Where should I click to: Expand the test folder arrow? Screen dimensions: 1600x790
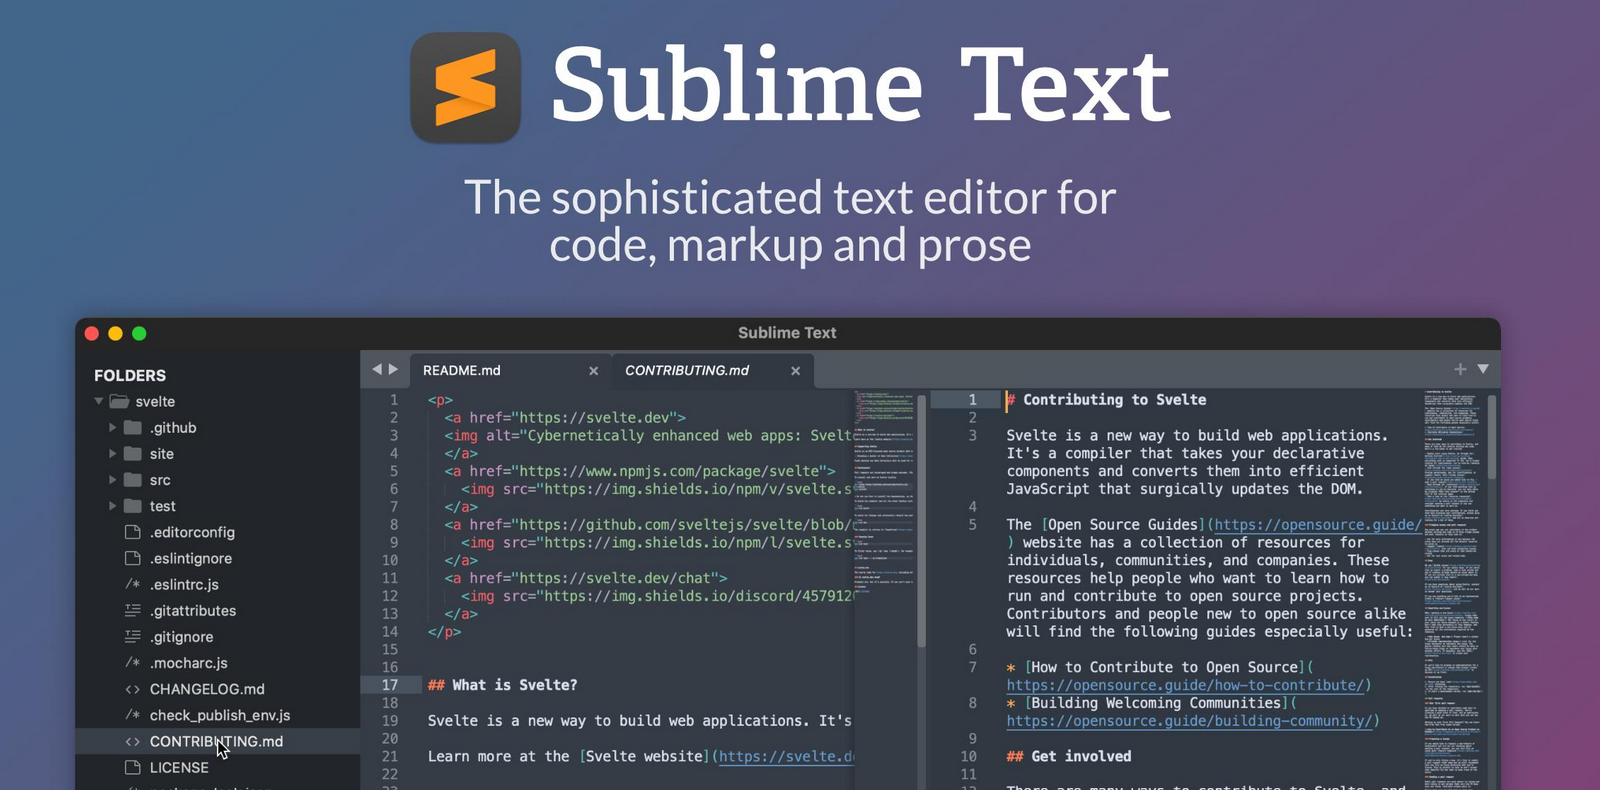coord(113,506)
